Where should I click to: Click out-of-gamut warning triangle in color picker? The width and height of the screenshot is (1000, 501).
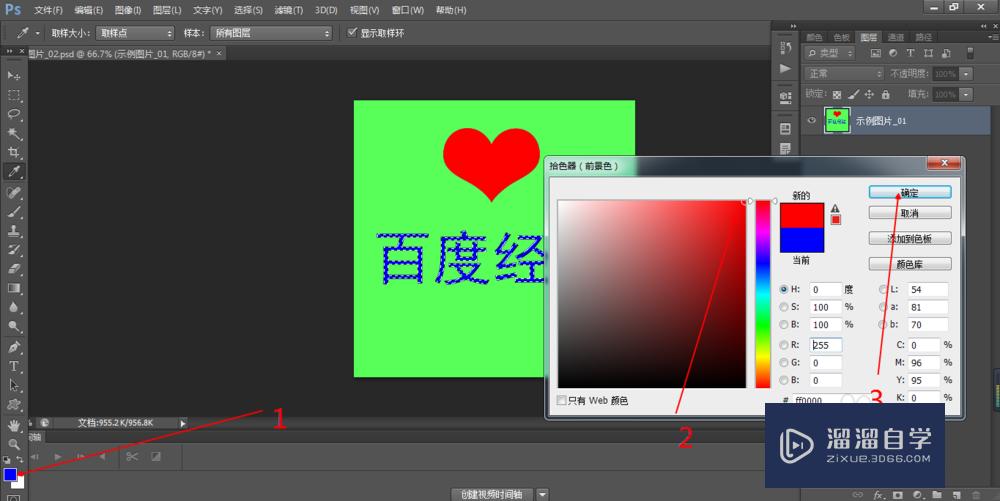pos(835,208)
